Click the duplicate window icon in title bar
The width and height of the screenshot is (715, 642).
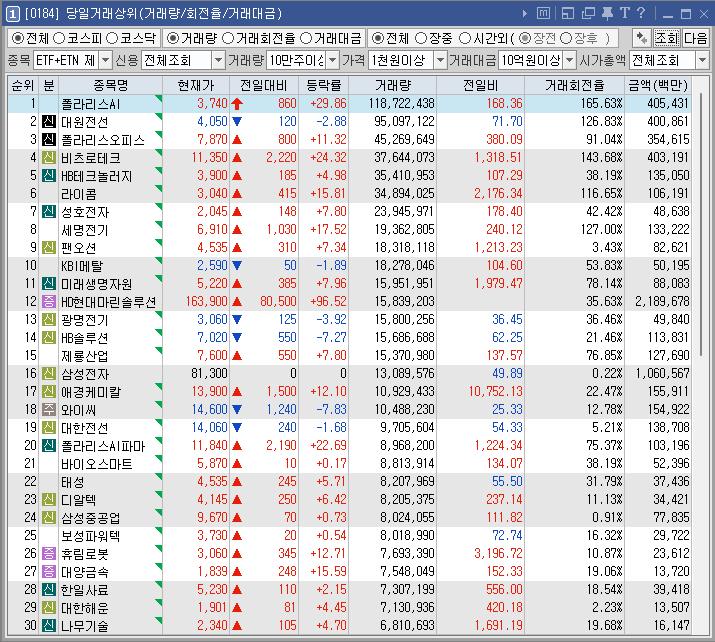point(588,13)
